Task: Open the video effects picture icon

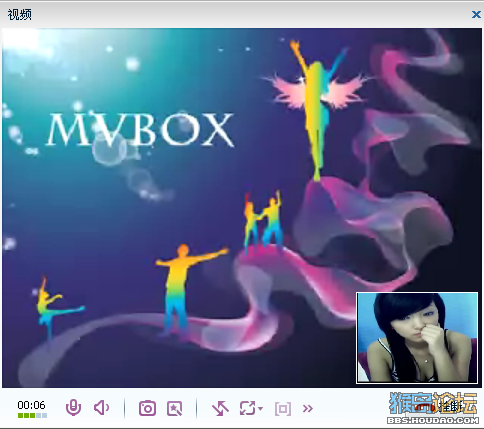Action: (x=174, y=408)
